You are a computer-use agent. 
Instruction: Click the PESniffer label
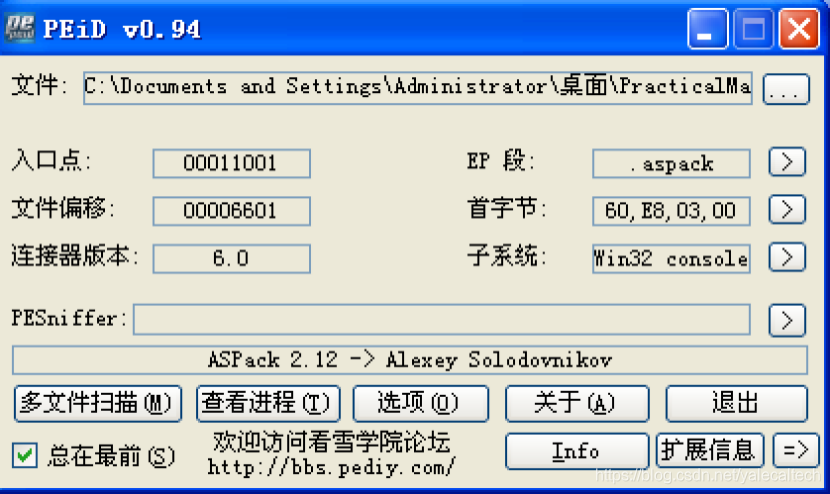(x=69, y=318)
